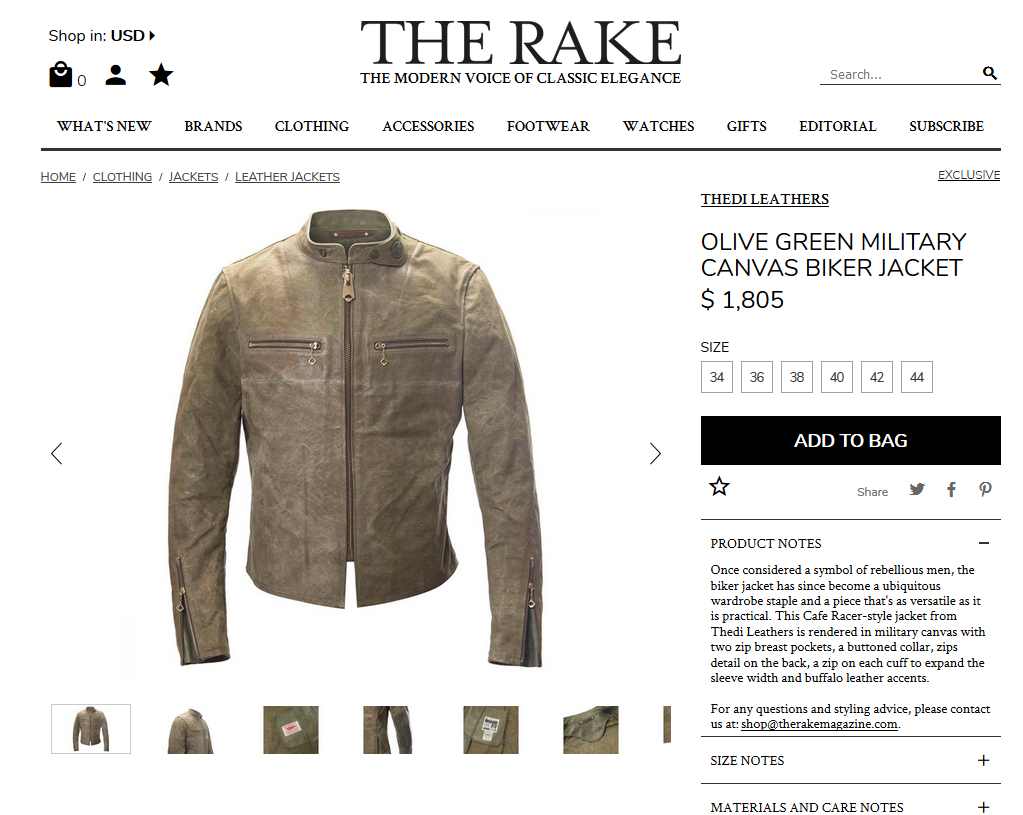Click the search magnifier icon
Screen dimensions: 1023x815
pyautogui.click(x=990, y=73)
